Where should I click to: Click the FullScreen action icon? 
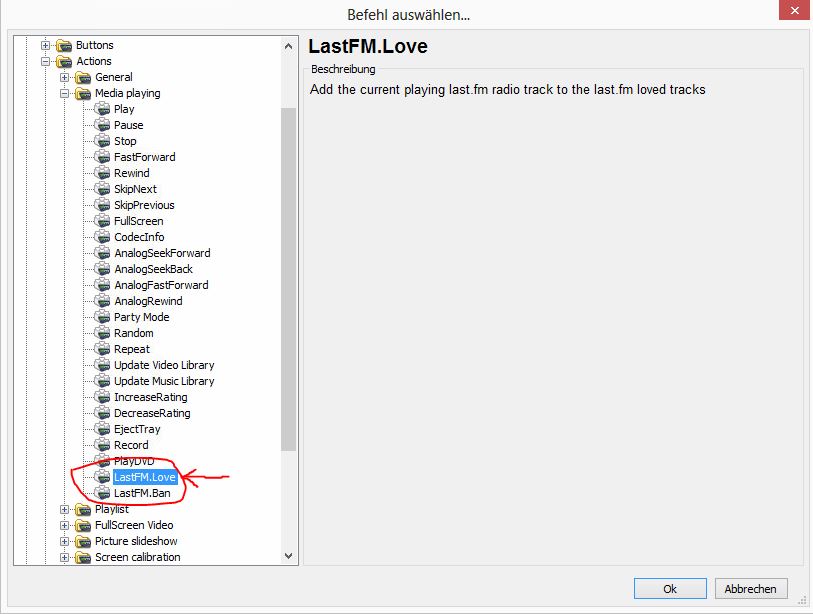[103, 221]
